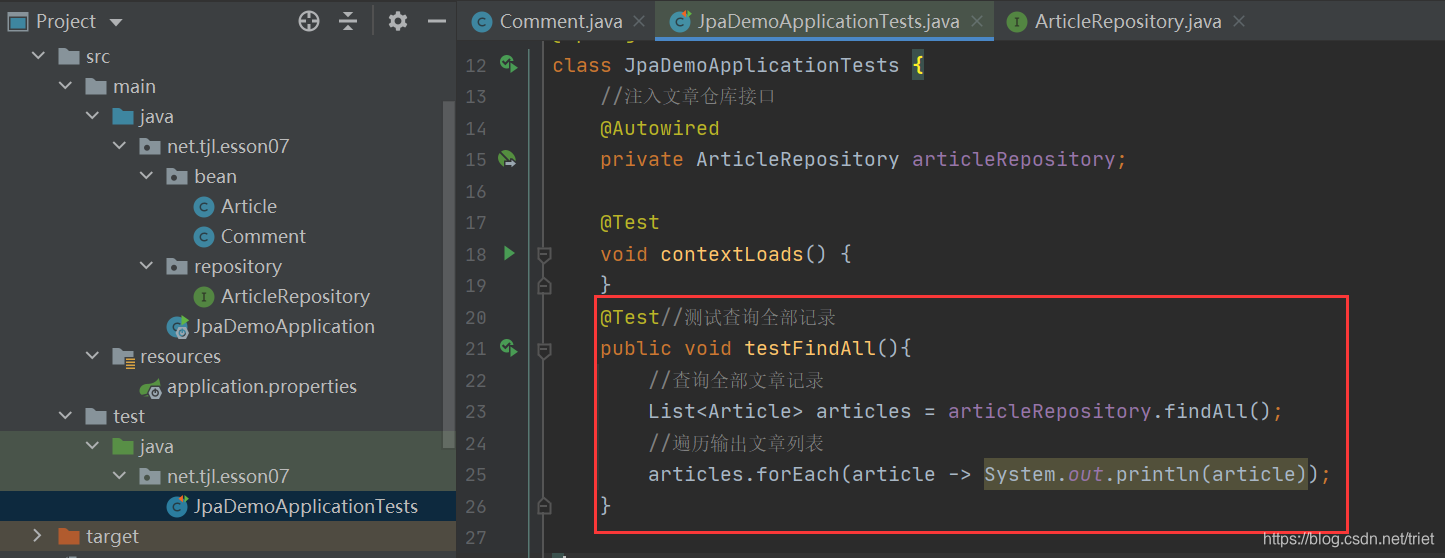Click the System.out.println(article) expression
Image resolution: width=1445 pixels, height=558 pixels.
[1146, 474]
